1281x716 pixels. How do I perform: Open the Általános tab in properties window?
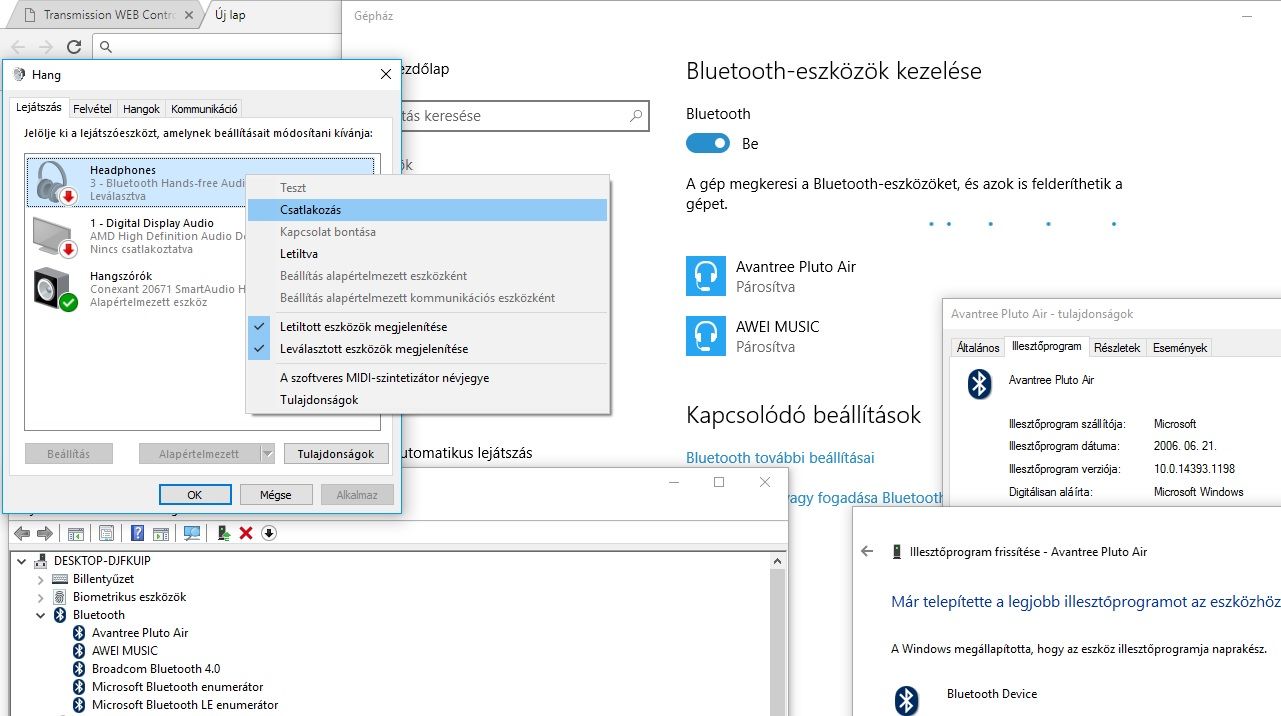click(978, 348)
